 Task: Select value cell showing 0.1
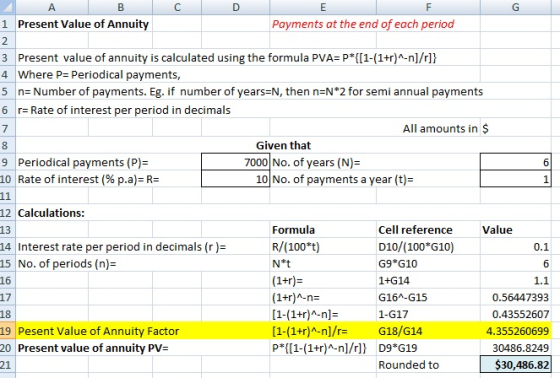click(x=516, y=247)
